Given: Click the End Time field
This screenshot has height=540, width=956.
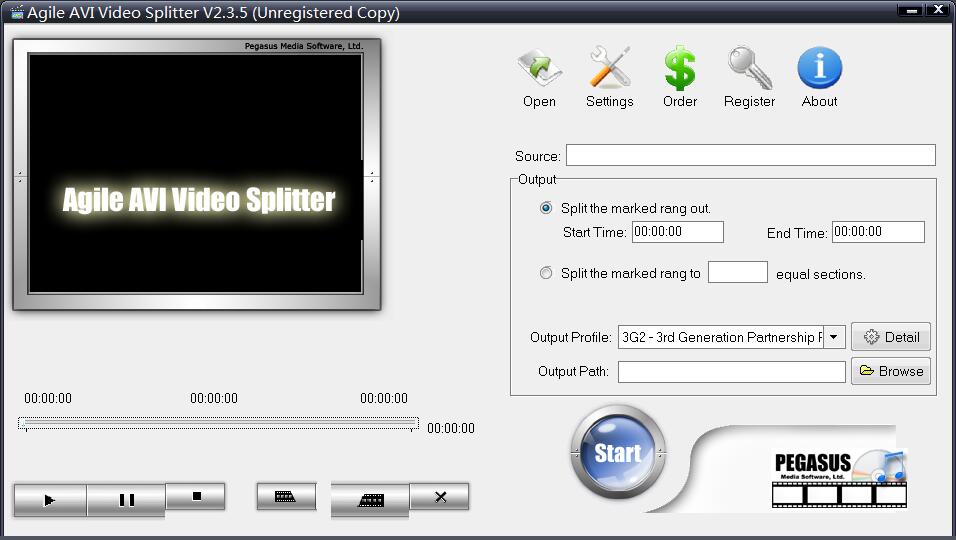Looking at the screenshot, I should coord(878,232).
